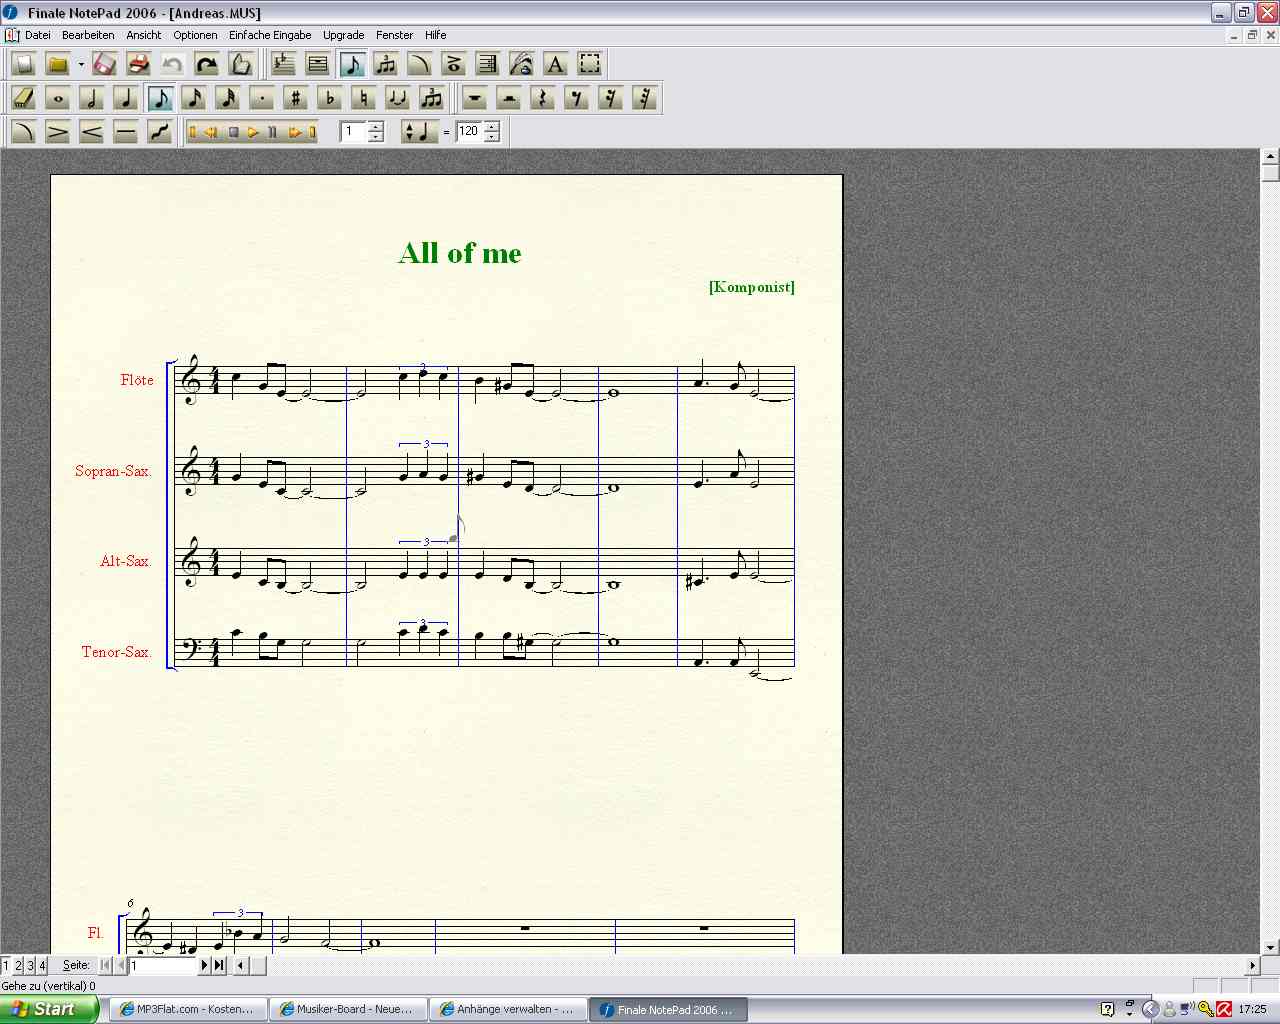Increase the playback measure number stepper

point(376,126)
